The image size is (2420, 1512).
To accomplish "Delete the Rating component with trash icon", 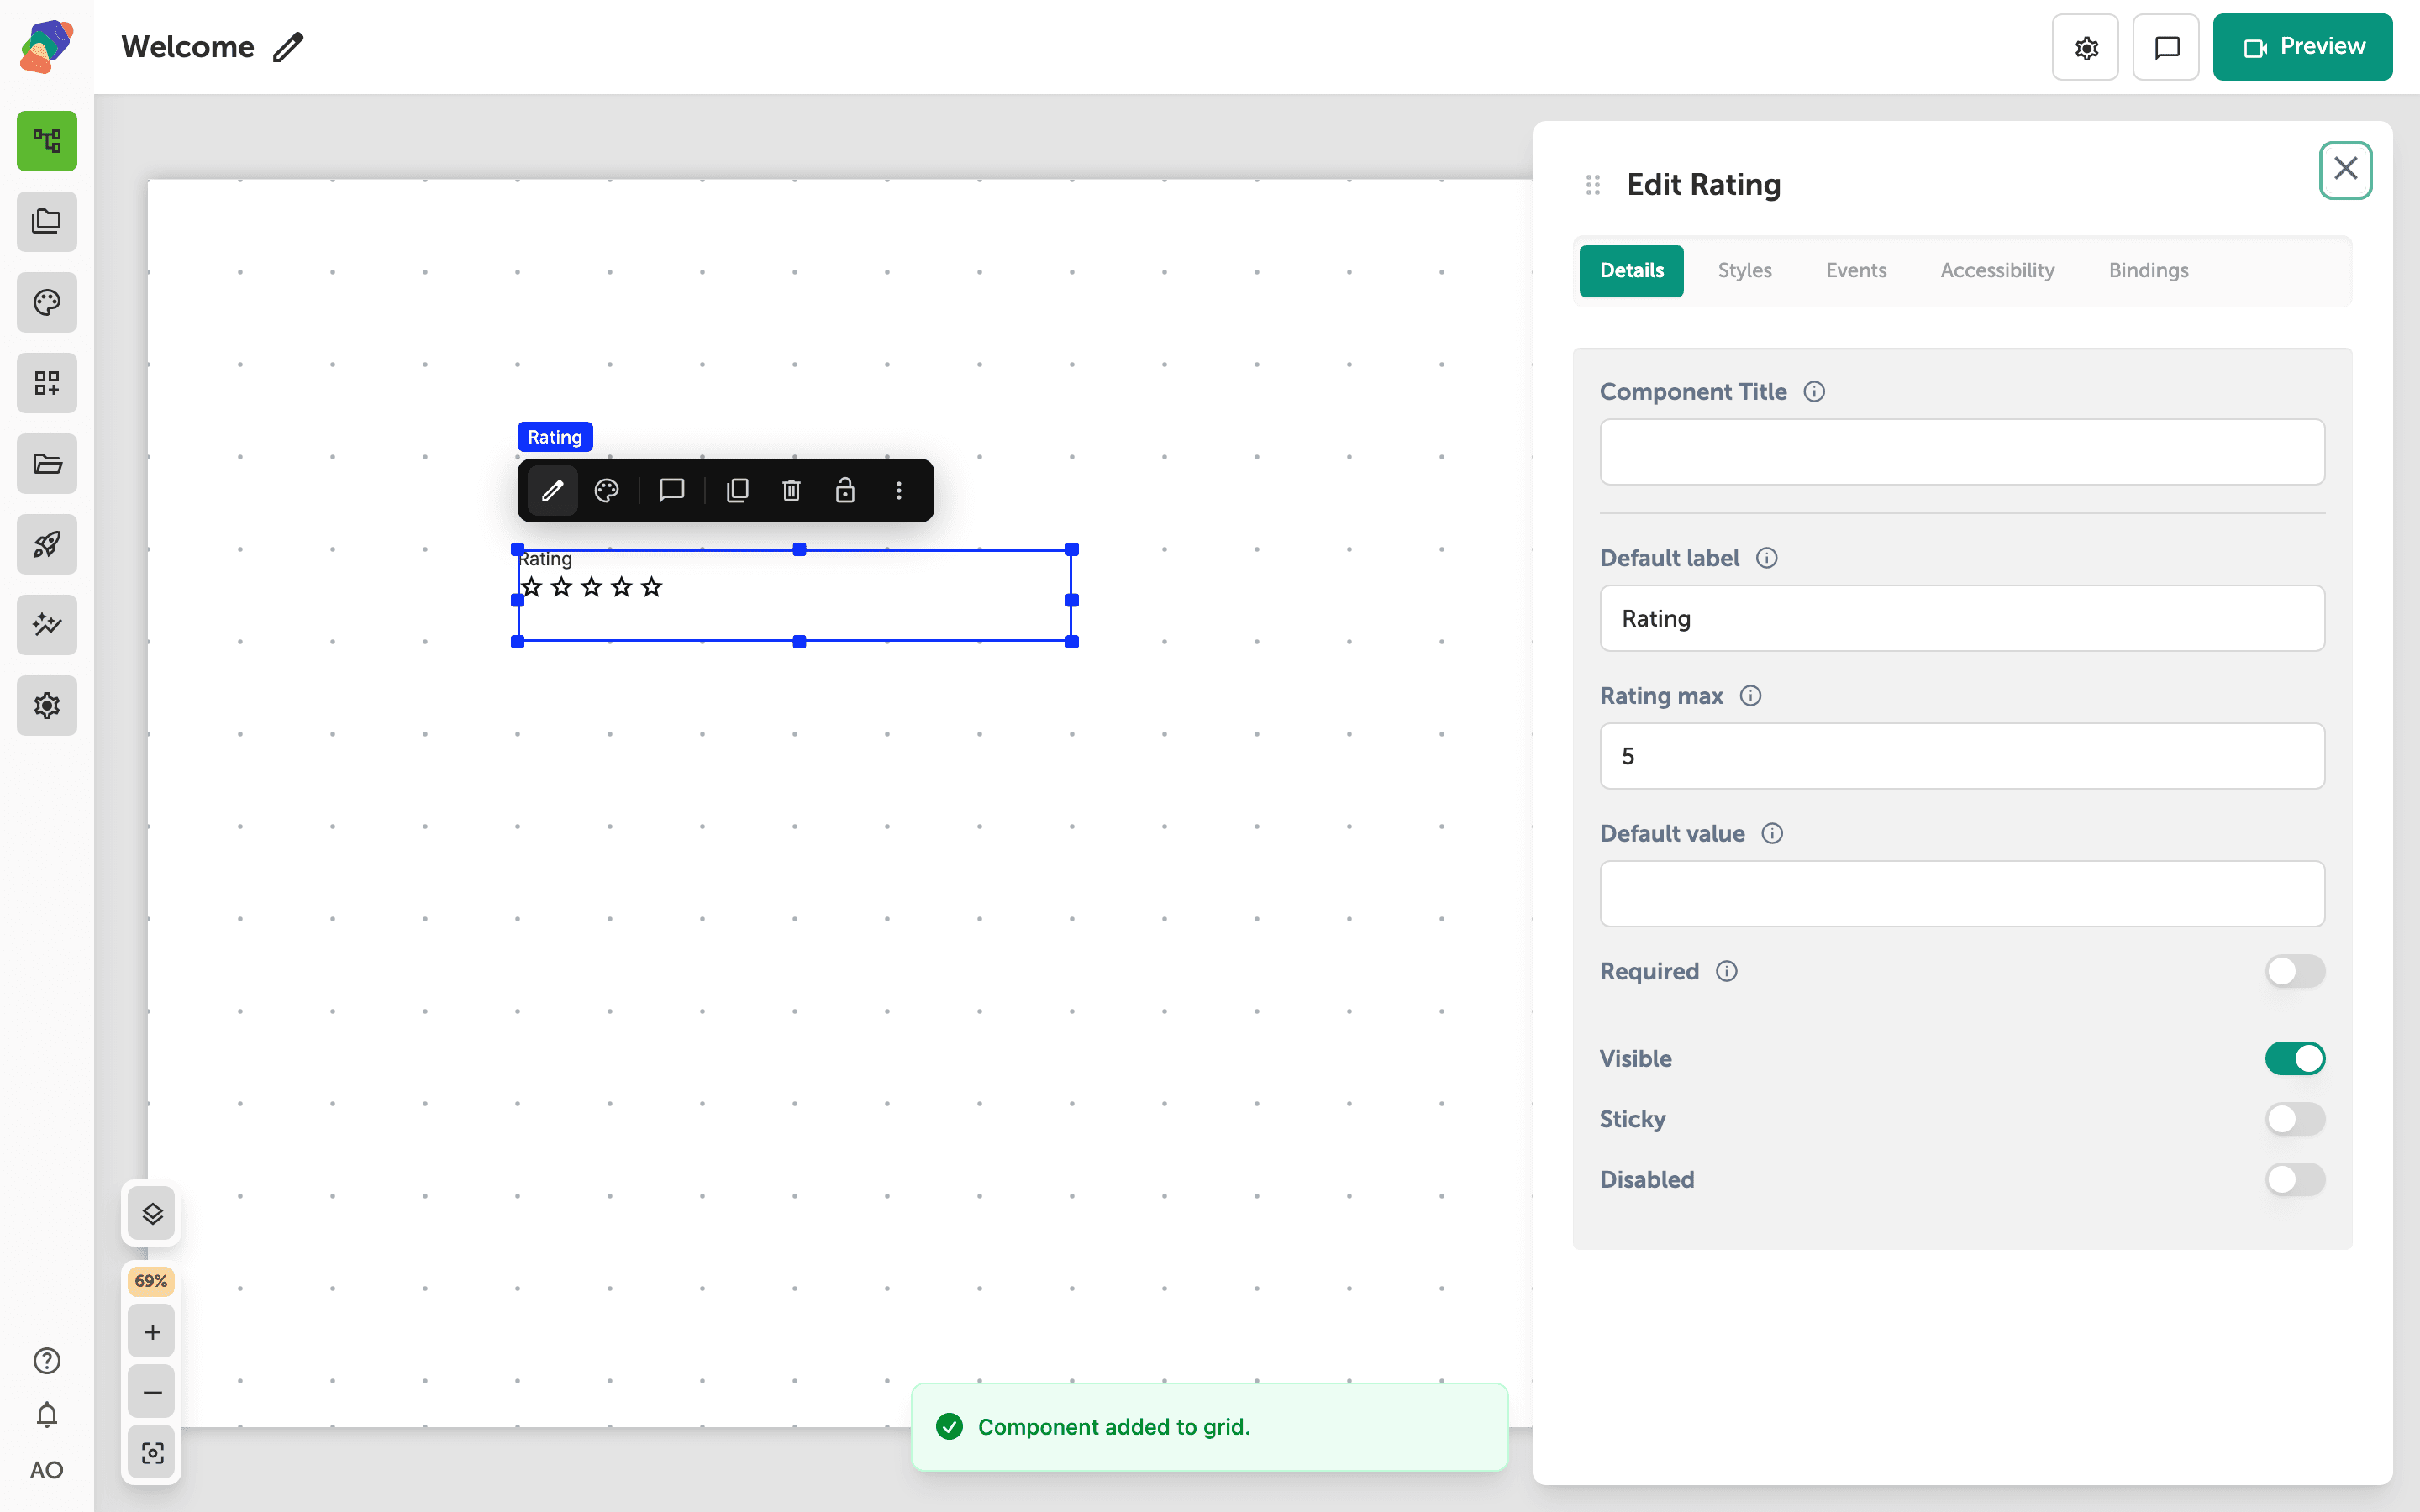I will point(792,490).
